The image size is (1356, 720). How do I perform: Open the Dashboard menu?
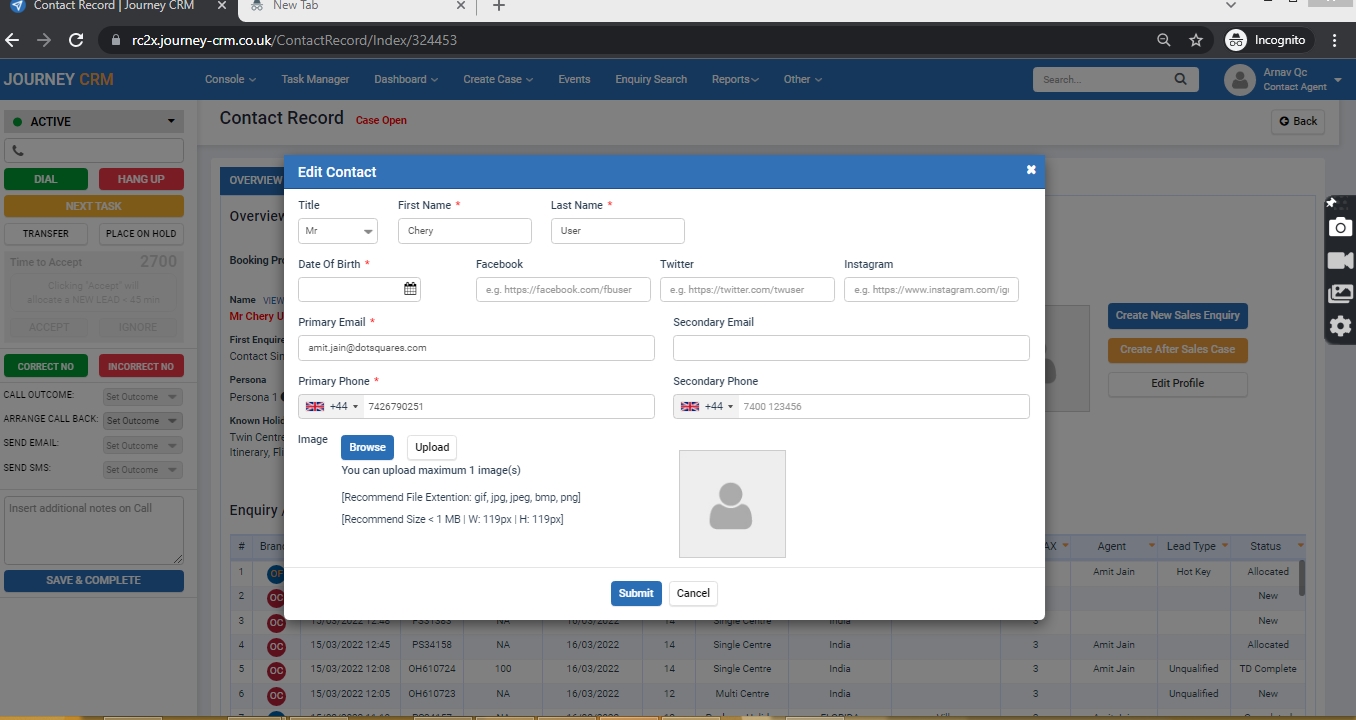pos(406,79)
